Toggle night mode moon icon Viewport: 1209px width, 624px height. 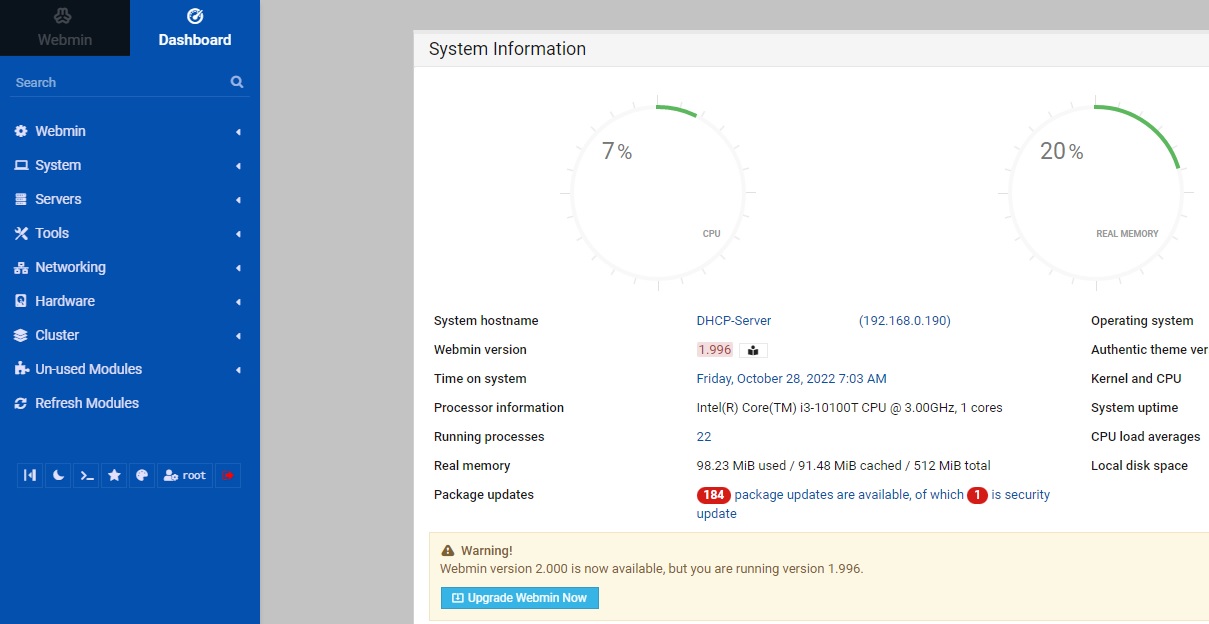point(58,476)
